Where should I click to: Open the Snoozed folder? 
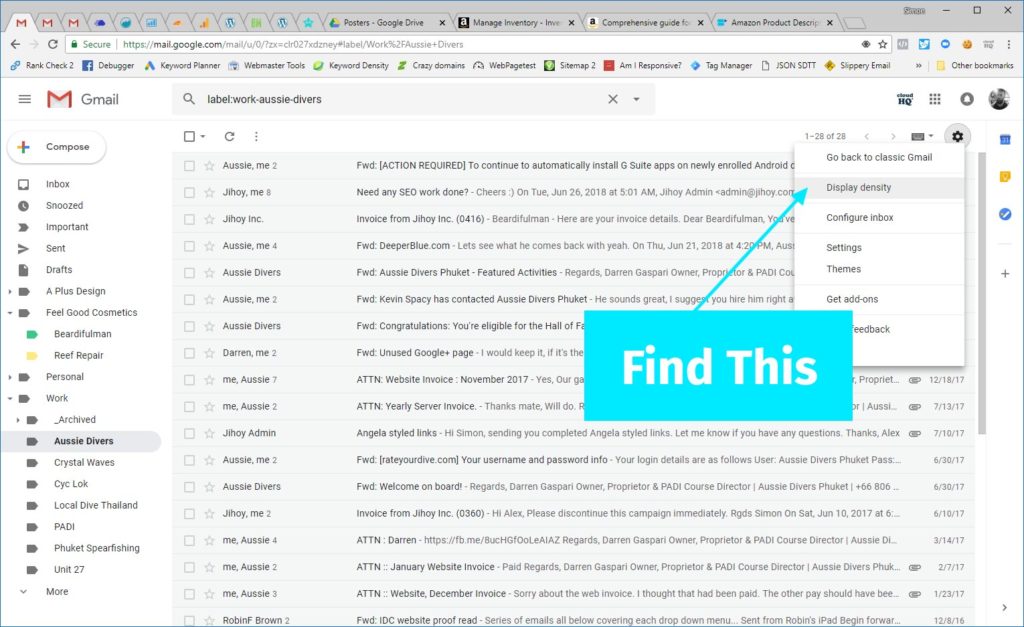(x=64, y=206)
